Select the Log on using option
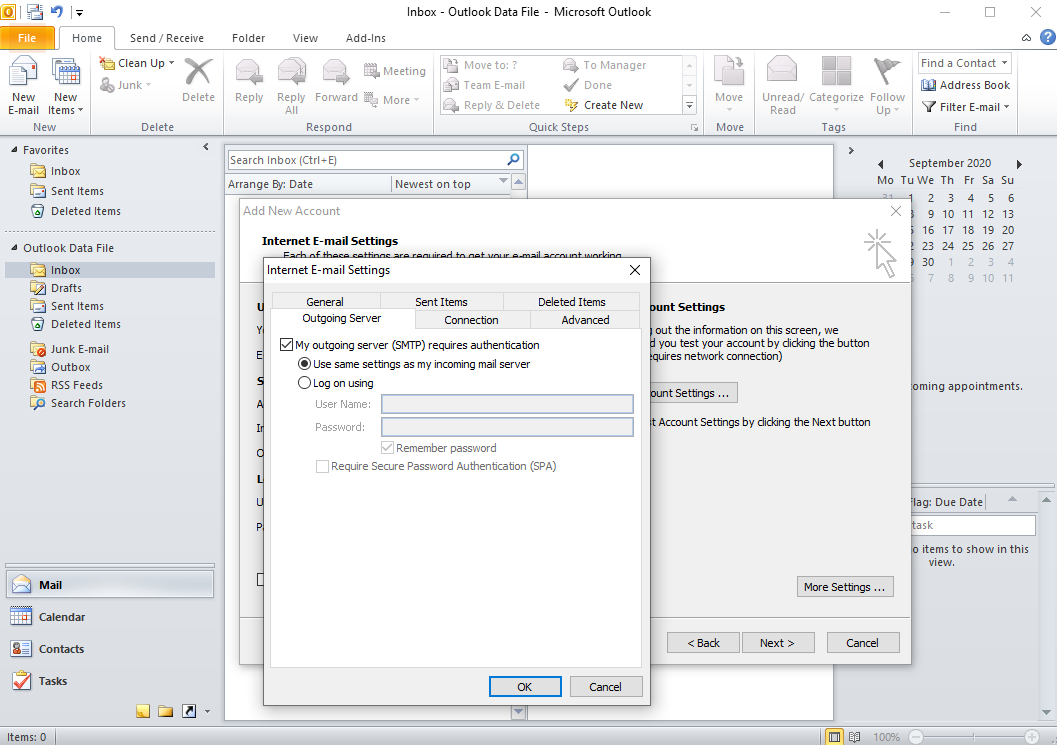 (305, 382)
